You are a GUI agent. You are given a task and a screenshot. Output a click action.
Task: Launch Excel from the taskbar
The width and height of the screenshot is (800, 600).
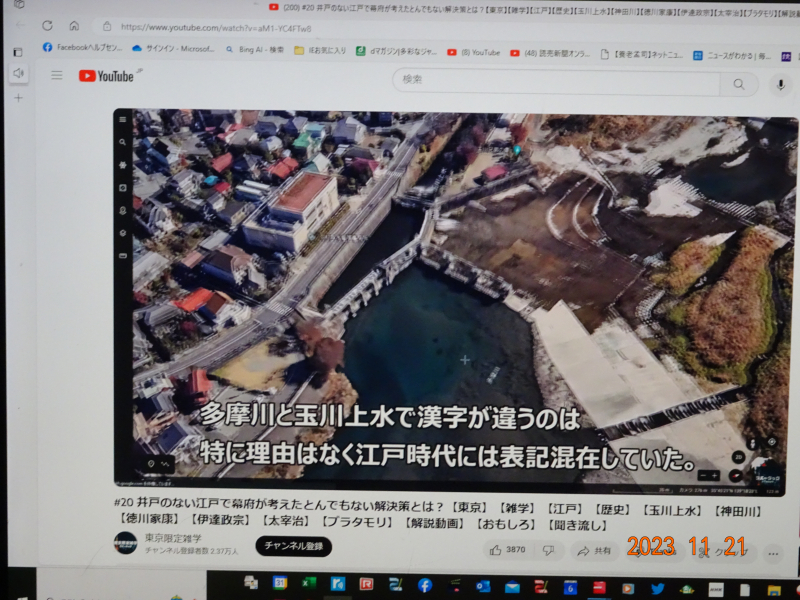coord(308,583)
